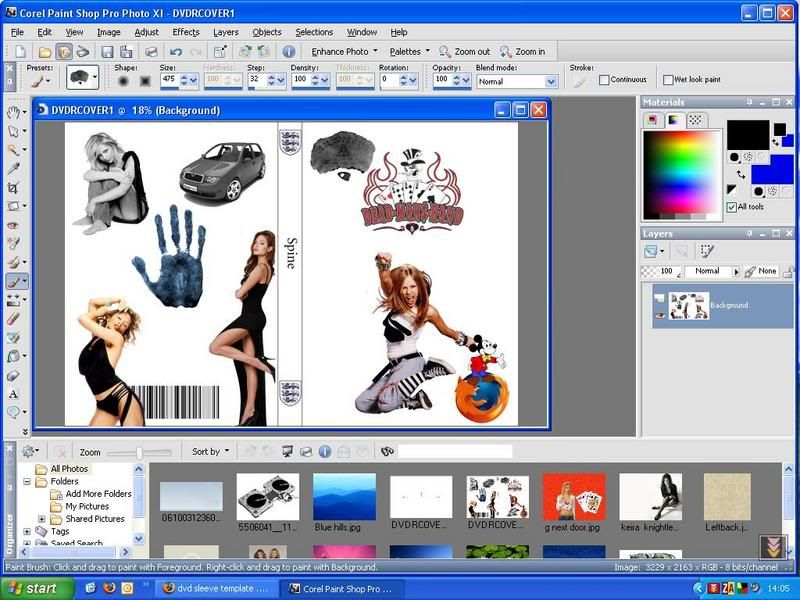The image size is (800, 600).
Task: Open the Sort by dropdown in Organizer
Action: pyautogui.click(x=210, y=451)
